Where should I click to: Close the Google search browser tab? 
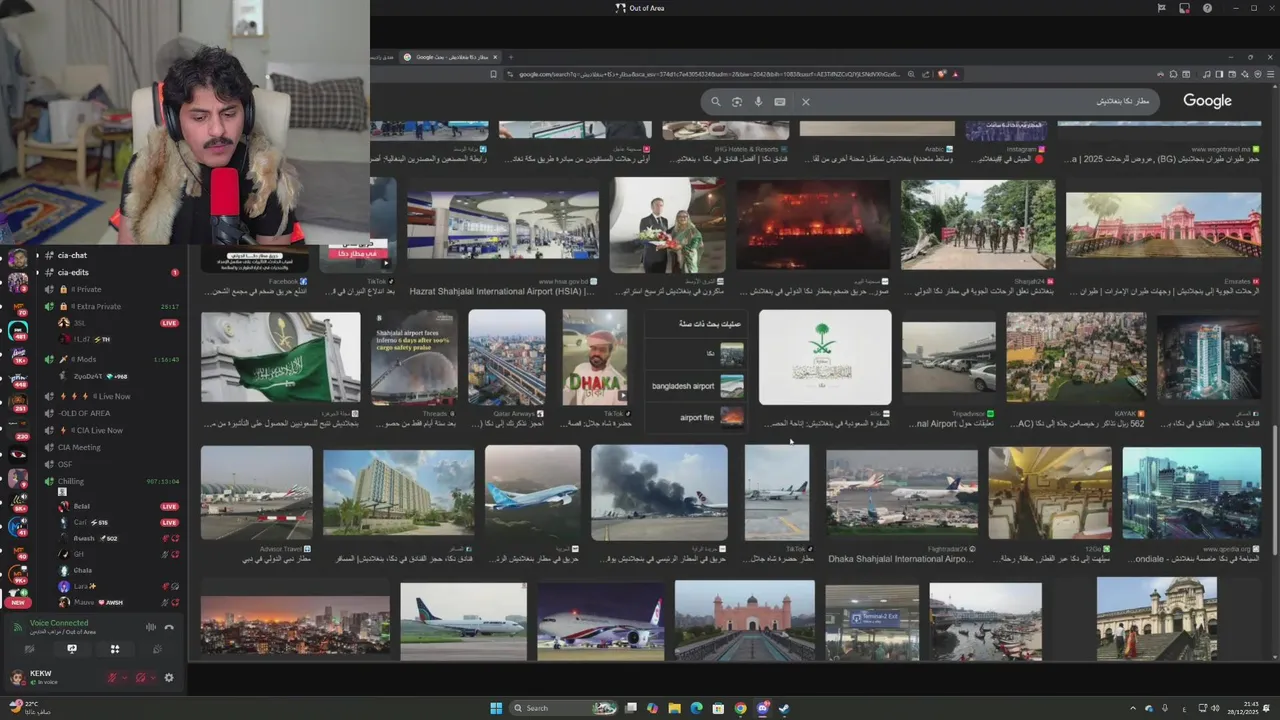pos(494,57)
